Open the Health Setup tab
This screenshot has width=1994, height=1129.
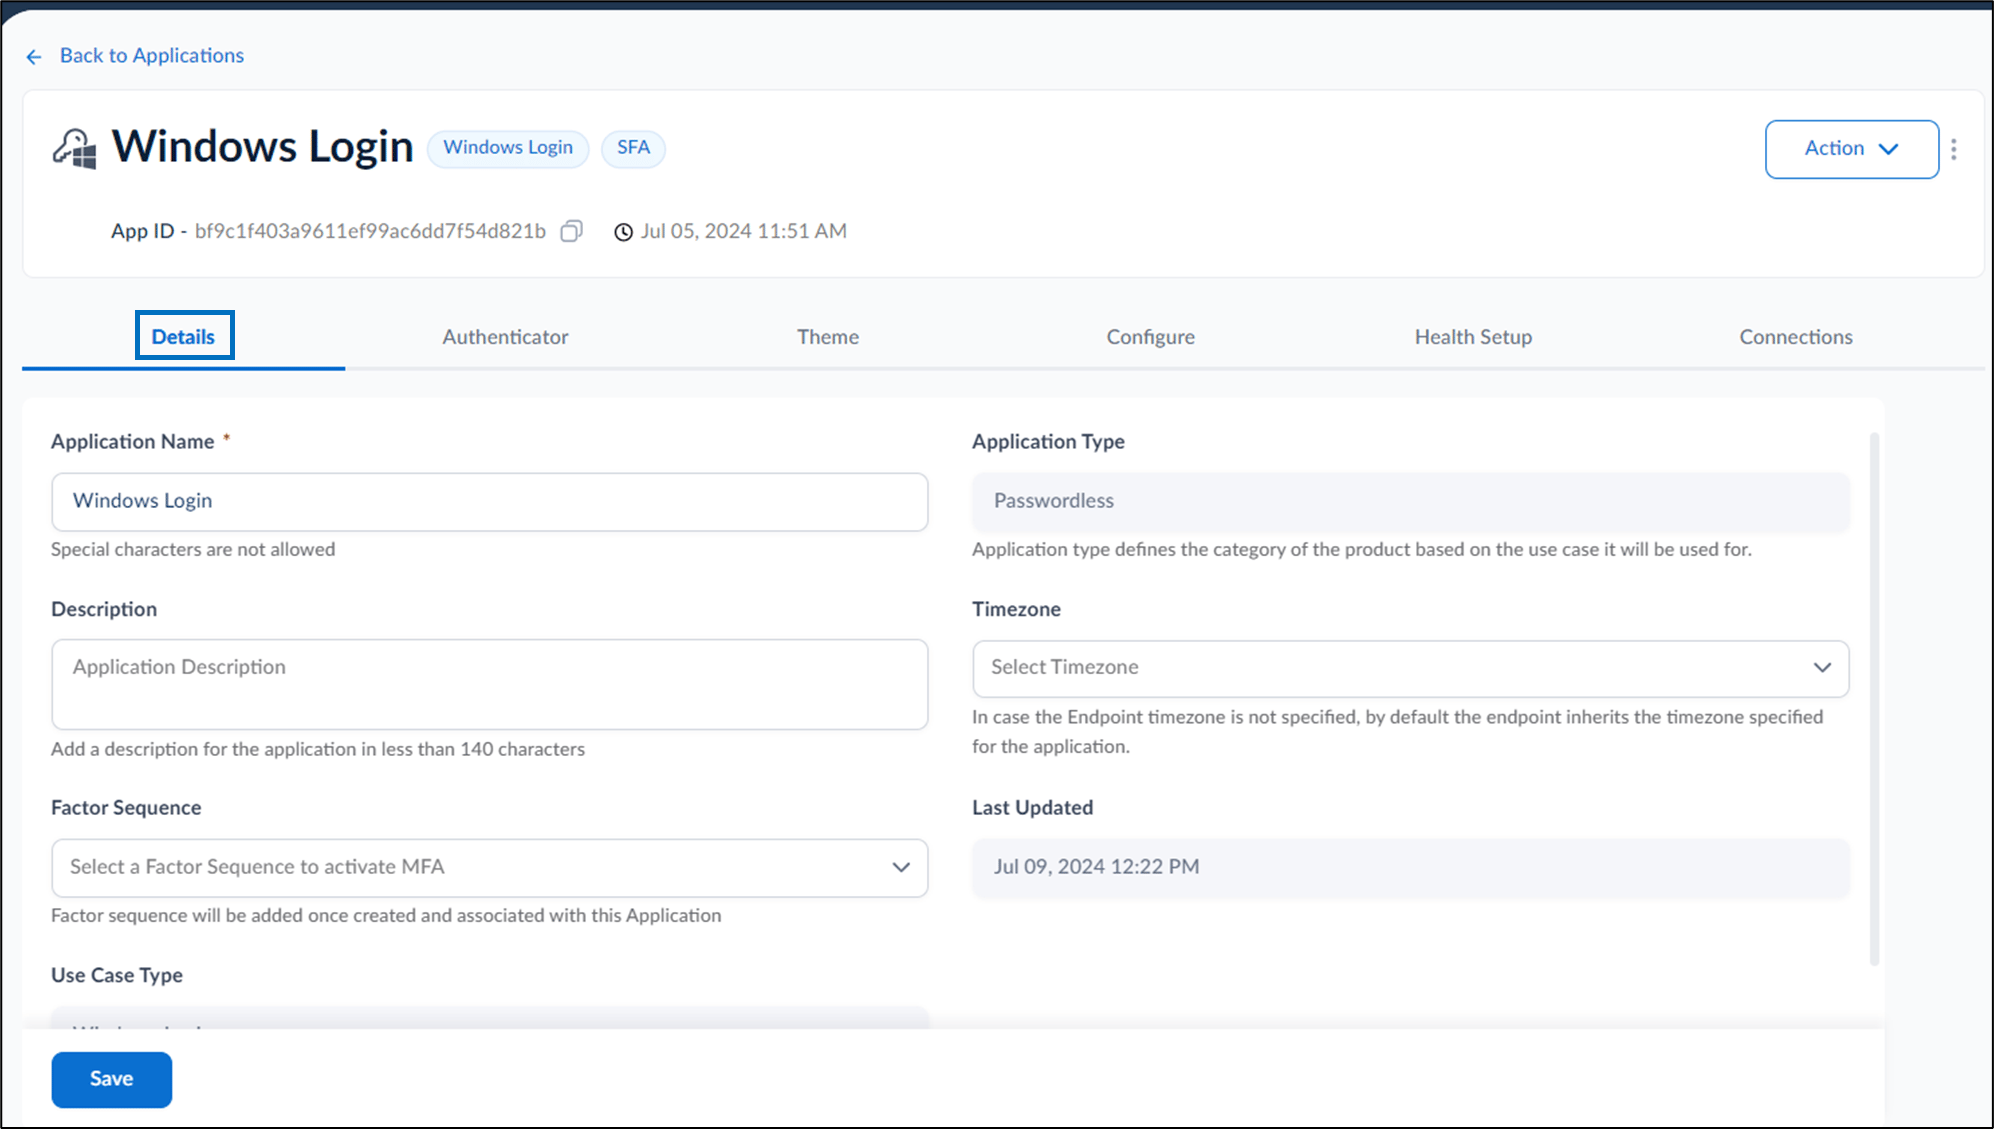[x=1473, y=337]
